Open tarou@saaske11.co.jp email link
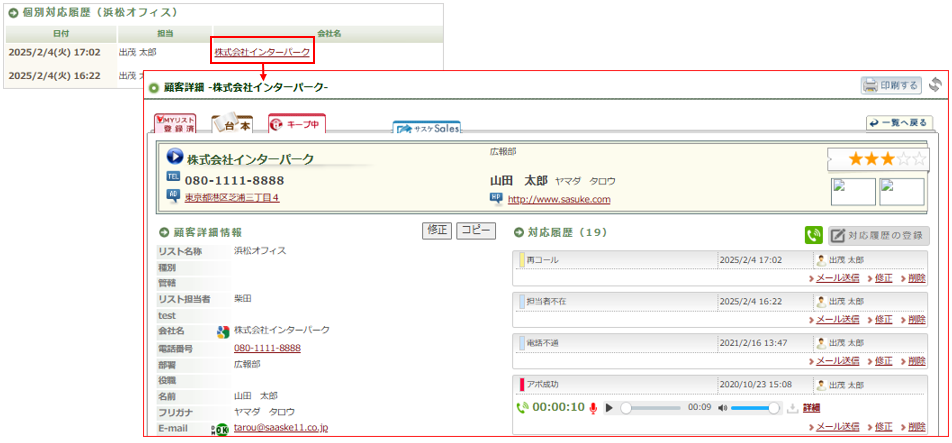 point(281,428)
